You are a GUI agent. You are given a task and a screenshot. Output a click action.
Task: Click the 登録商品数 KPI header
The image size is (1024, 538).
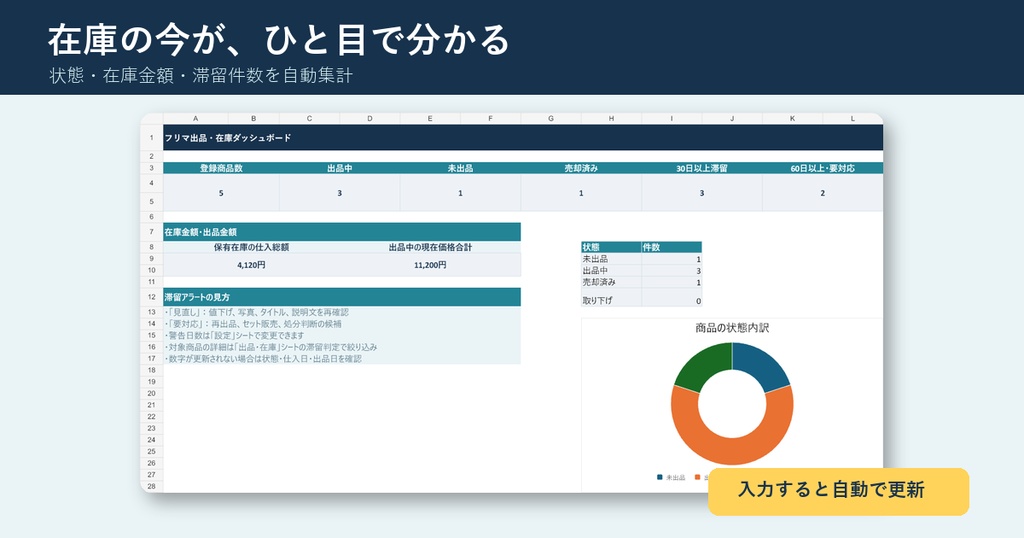point(221,168)
